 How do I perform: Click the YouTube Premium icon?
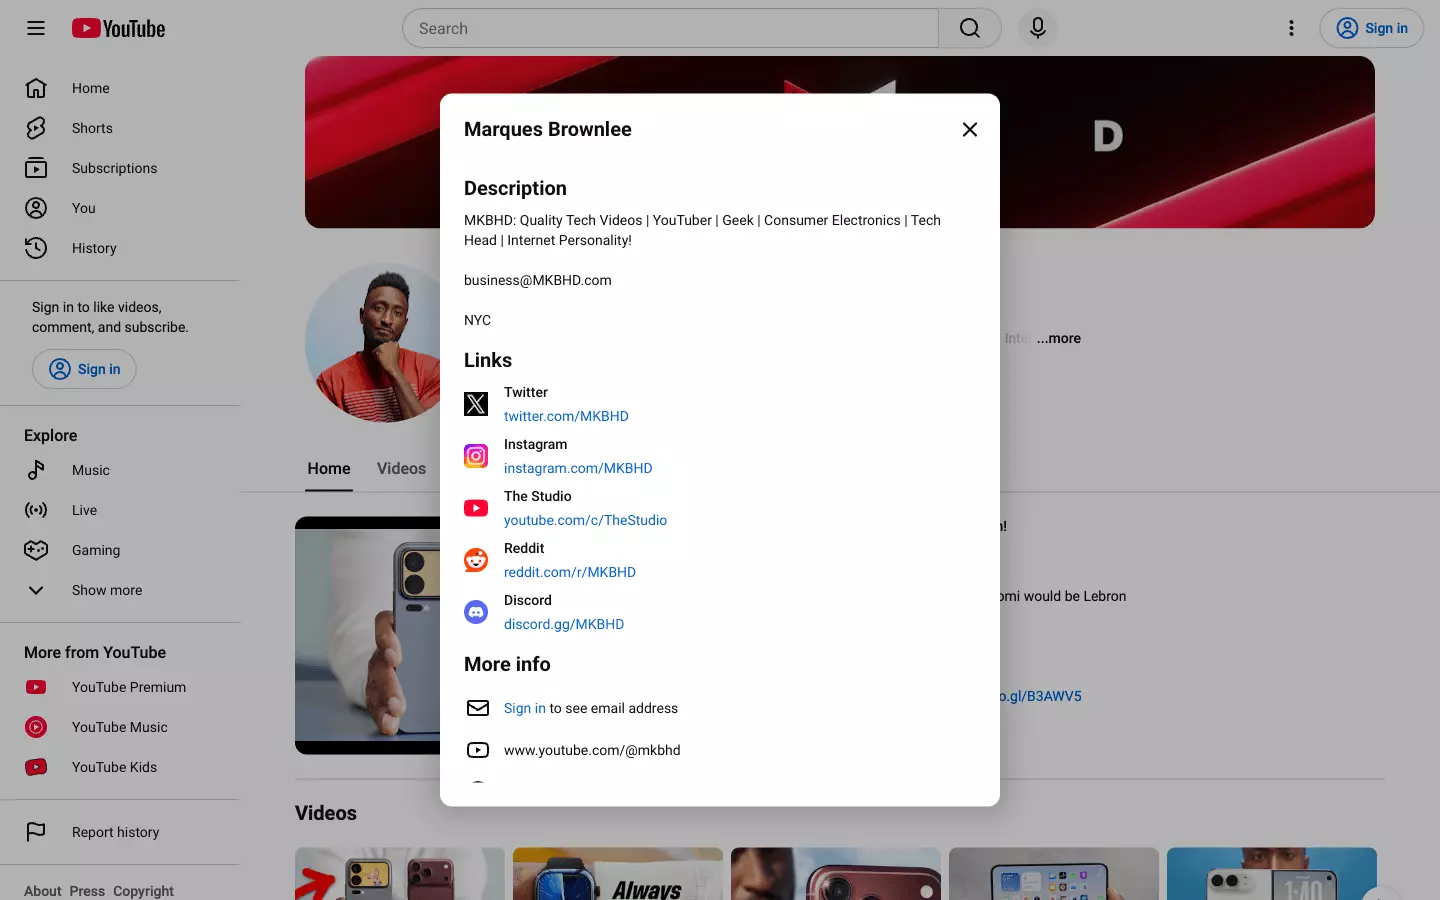[36, 687]
